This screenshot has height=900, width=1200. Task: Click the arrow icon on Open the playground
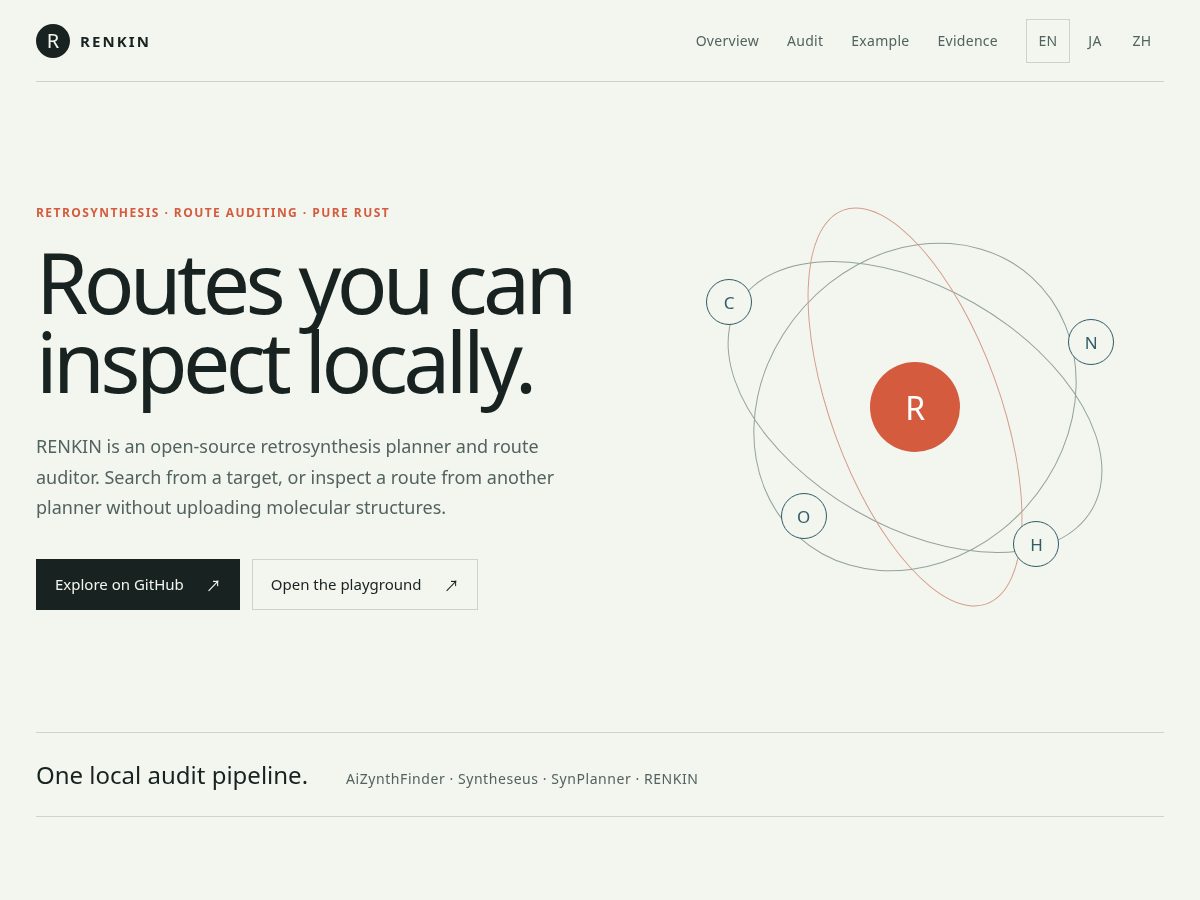451,585
